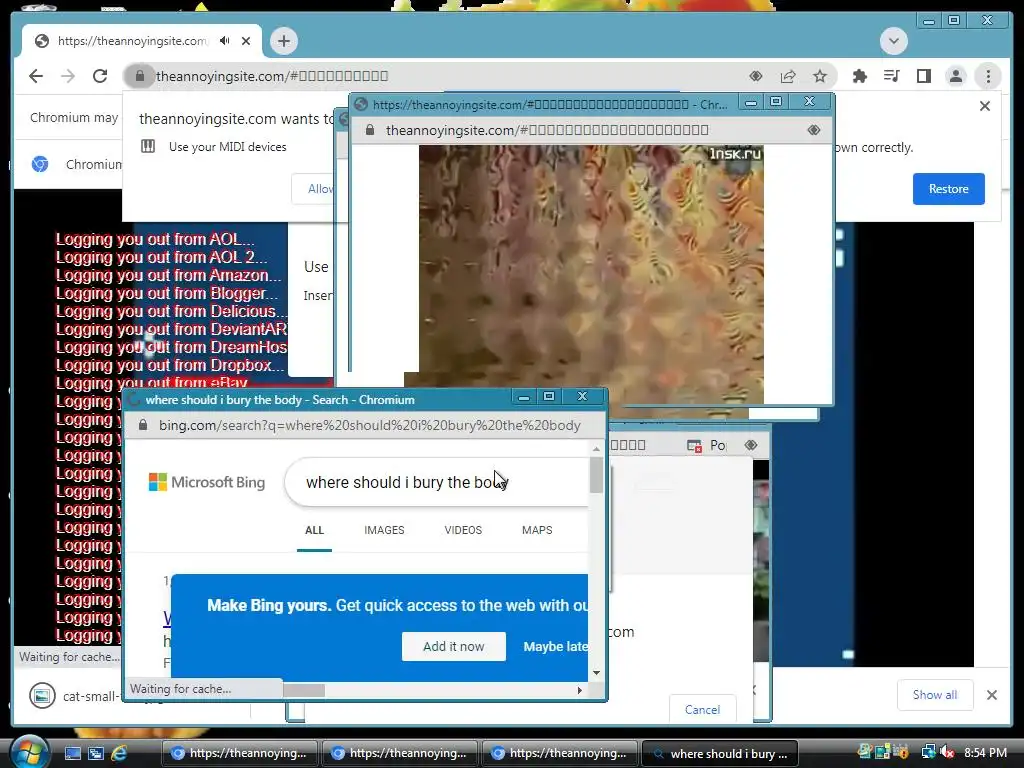Click the back arrow in main Chromium window

(x=36, y=76)
